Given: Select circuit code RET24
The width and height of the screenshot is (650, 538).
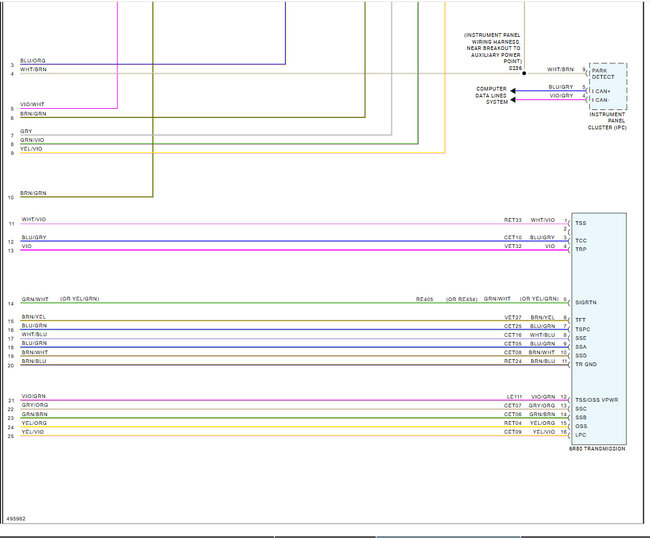Looking at the screenshot, I should click(x=513, y=361).
